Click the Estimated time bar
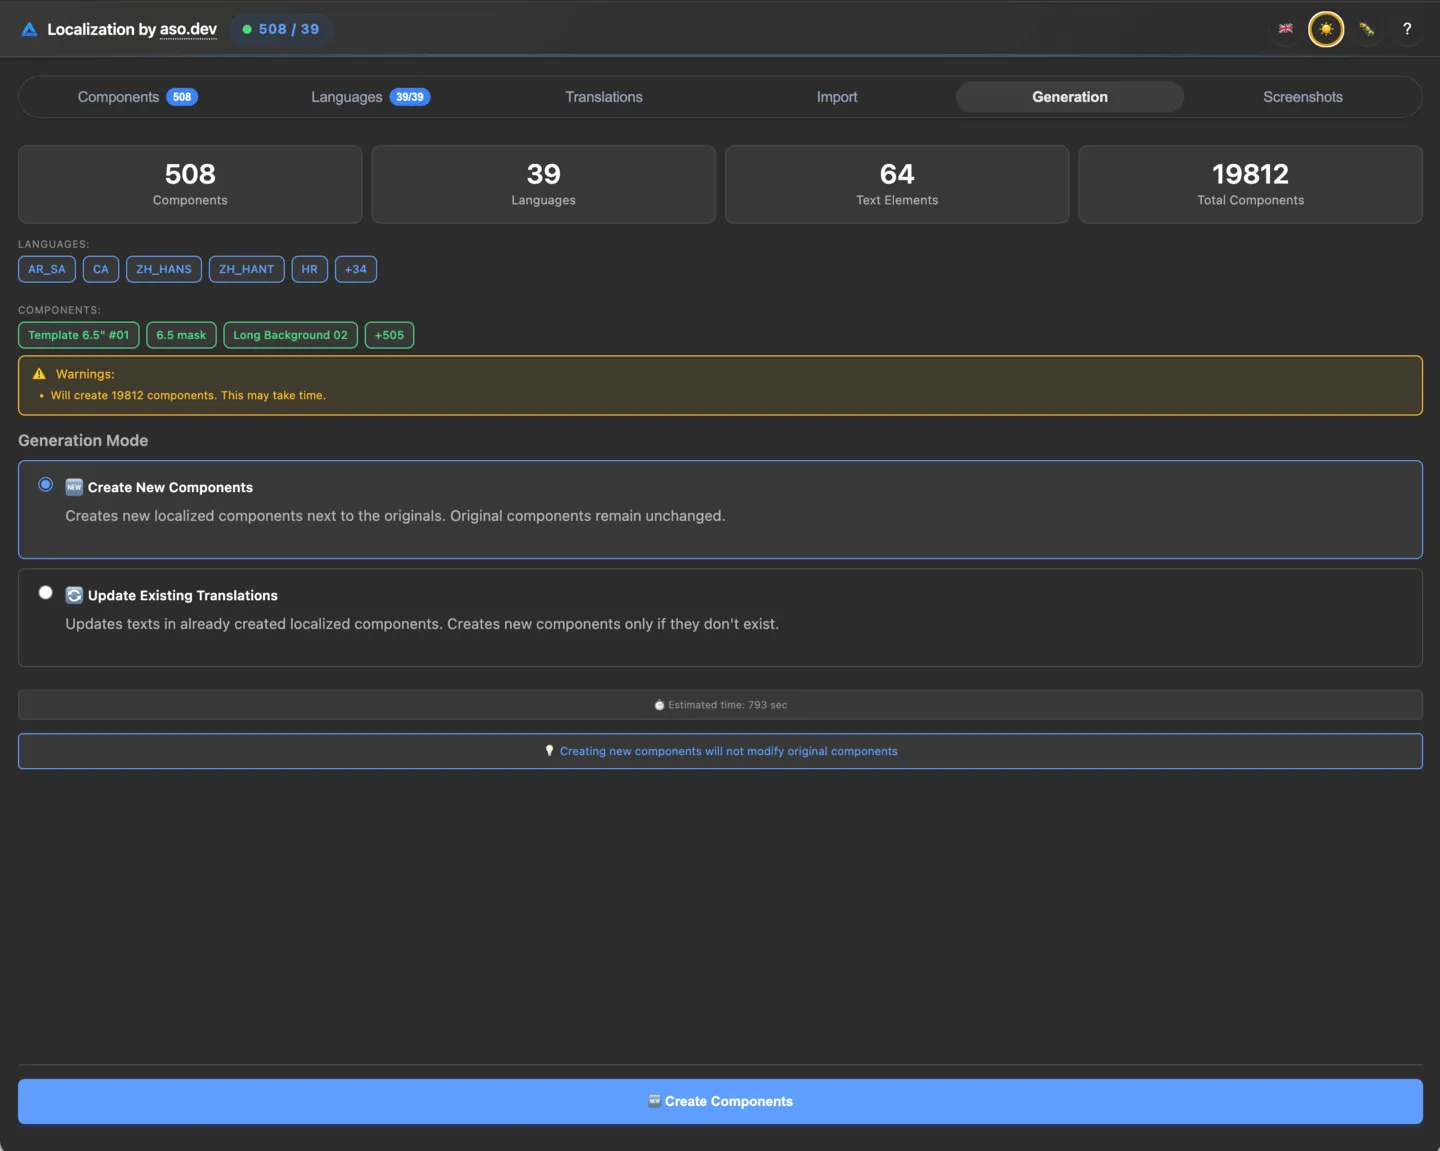 (720, 705)
